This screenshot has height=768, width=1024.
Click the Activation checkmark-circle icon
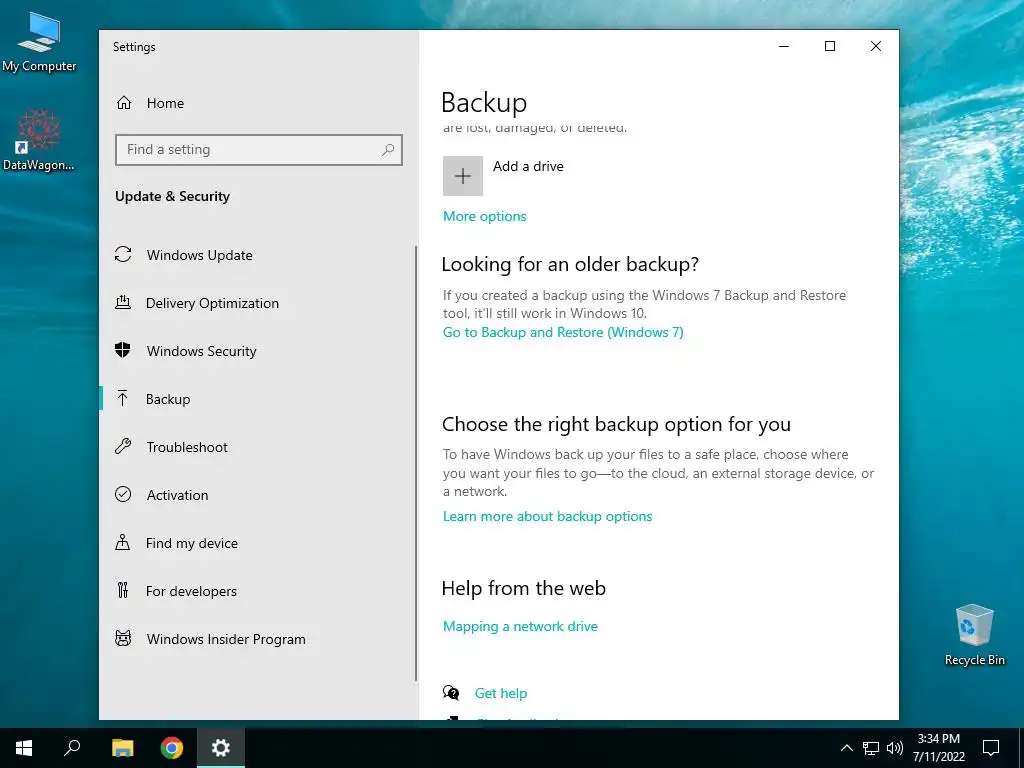[123, 494]
